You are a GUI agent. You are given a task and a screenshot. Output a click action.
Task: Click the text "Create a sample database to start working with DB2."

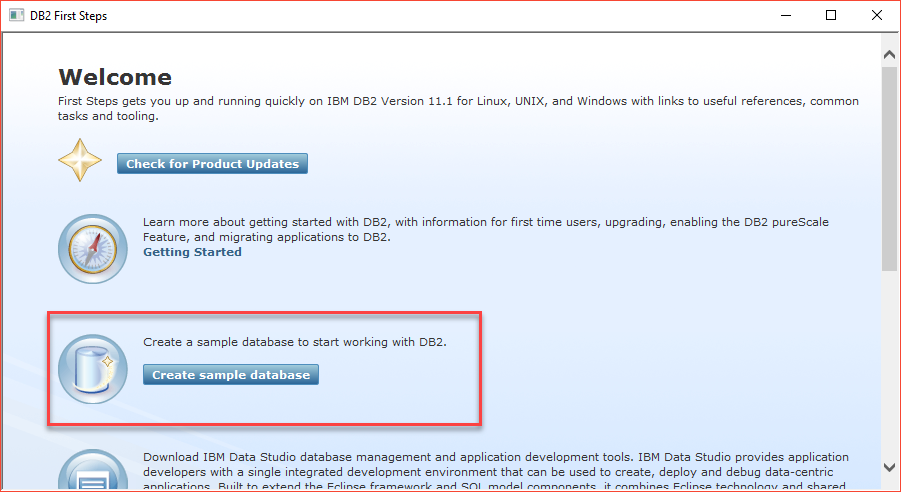pyautogui.click(x=295, y=342)
